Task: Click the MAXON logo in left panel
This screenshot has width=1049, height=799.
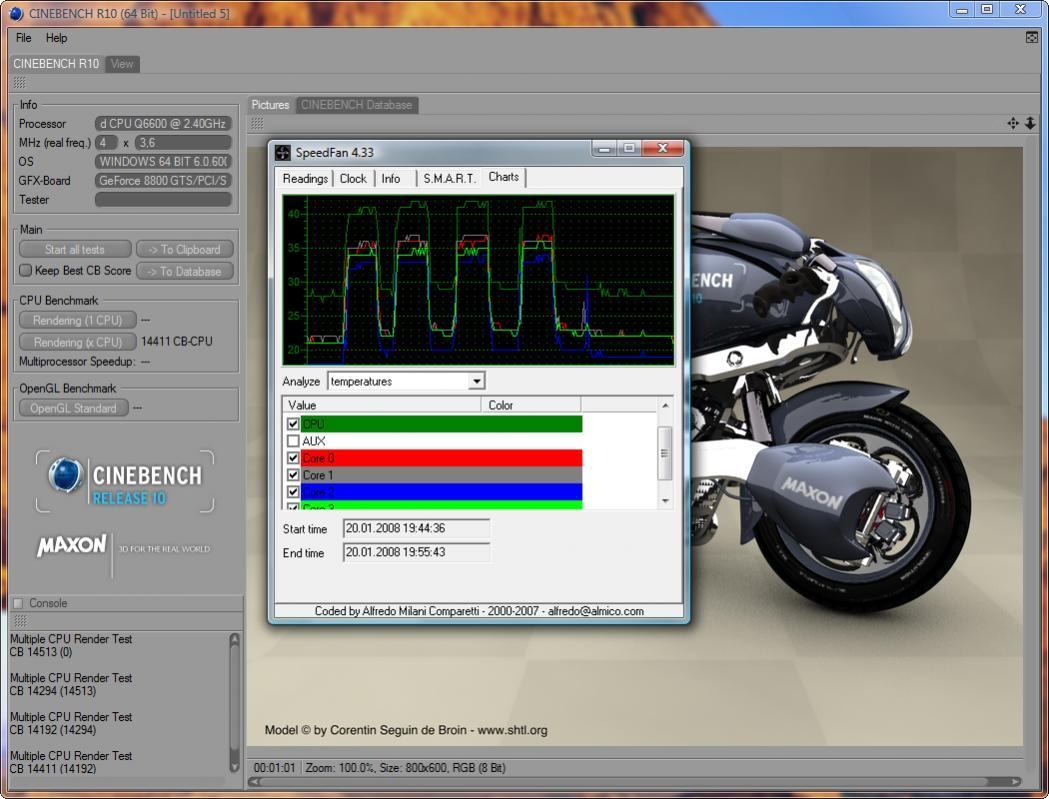Action: pos(72,545)
